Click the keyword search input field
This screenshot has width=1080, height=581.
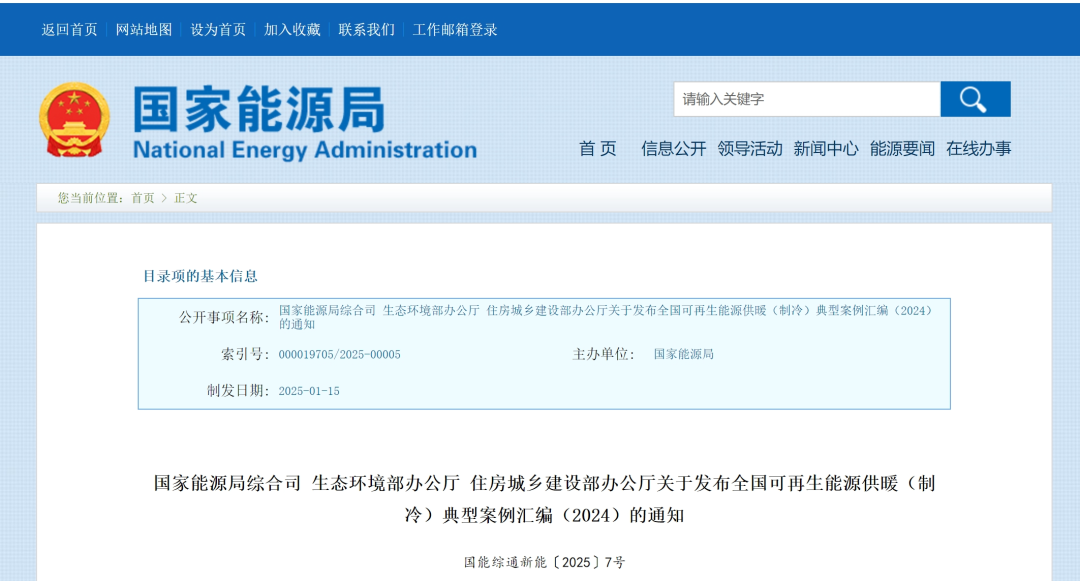pos(800,99)
